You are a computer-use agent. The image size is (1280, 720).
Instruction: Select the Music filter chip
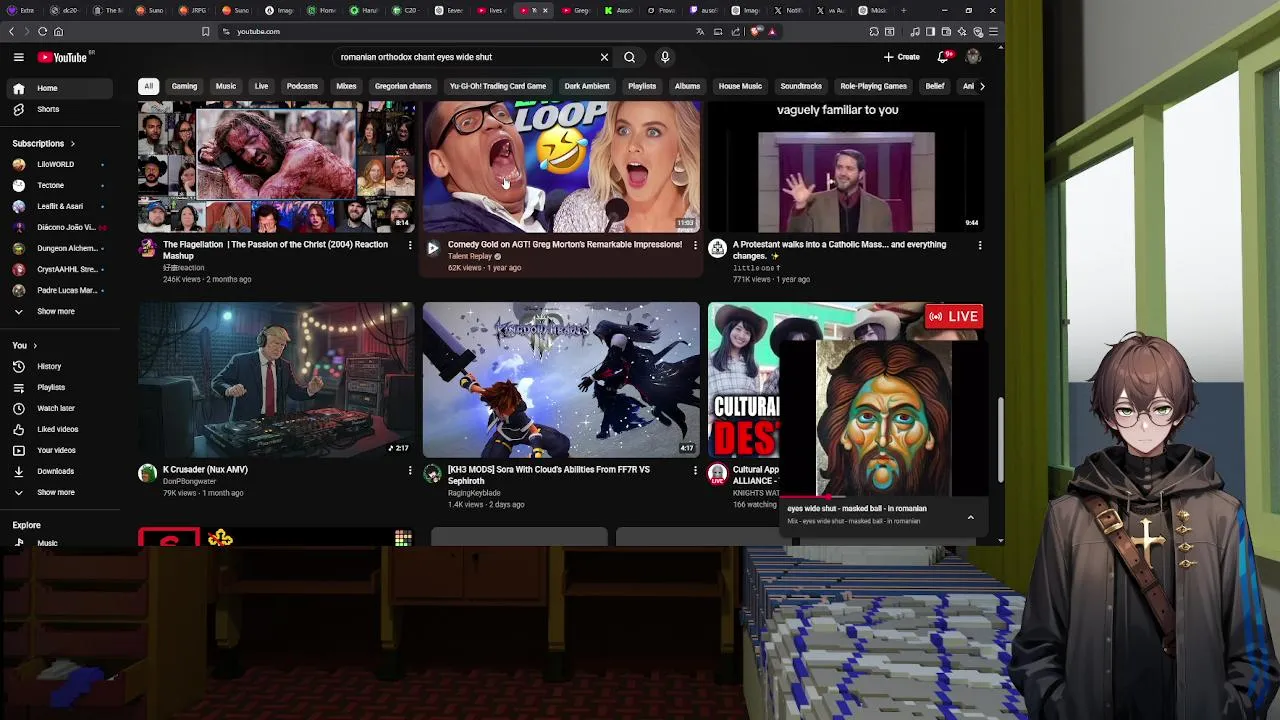(226, 86)
